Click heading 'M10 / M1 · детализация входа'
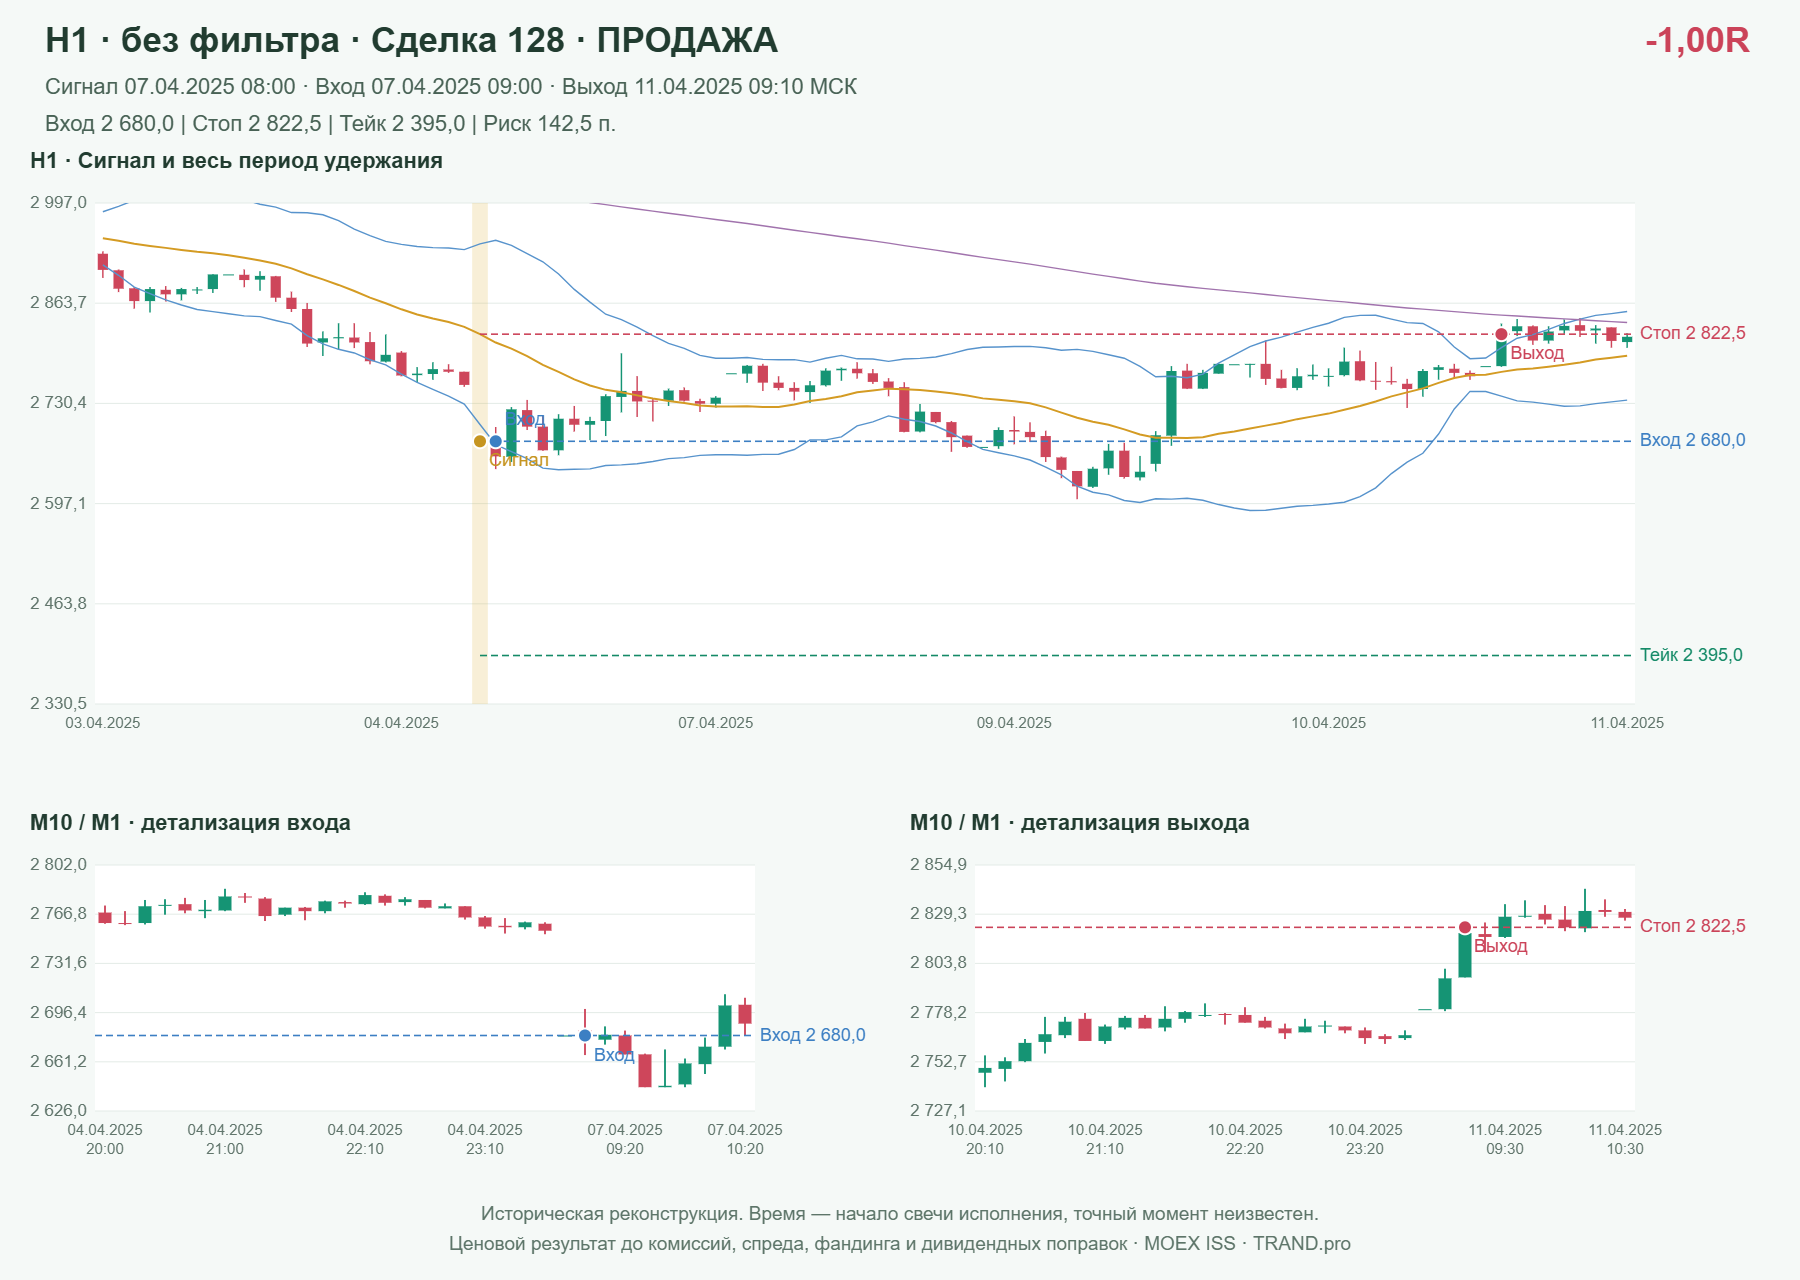Screen dimensions: 1800x1280 pos(190,823)
